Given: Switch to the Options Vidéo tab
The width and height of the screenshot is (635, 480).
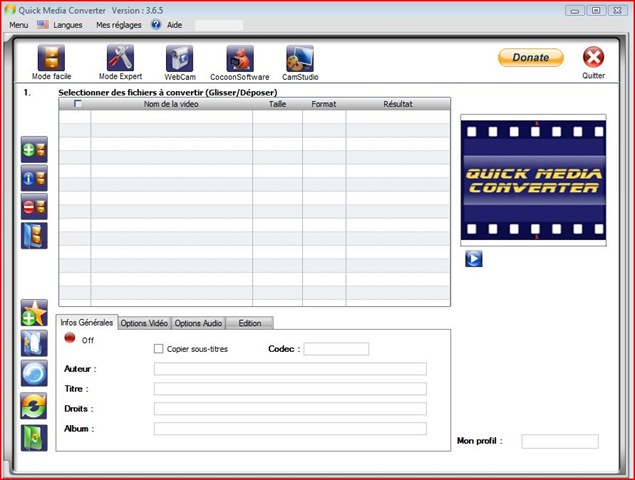Looking at the screenshot, I should tap(144, 323).
